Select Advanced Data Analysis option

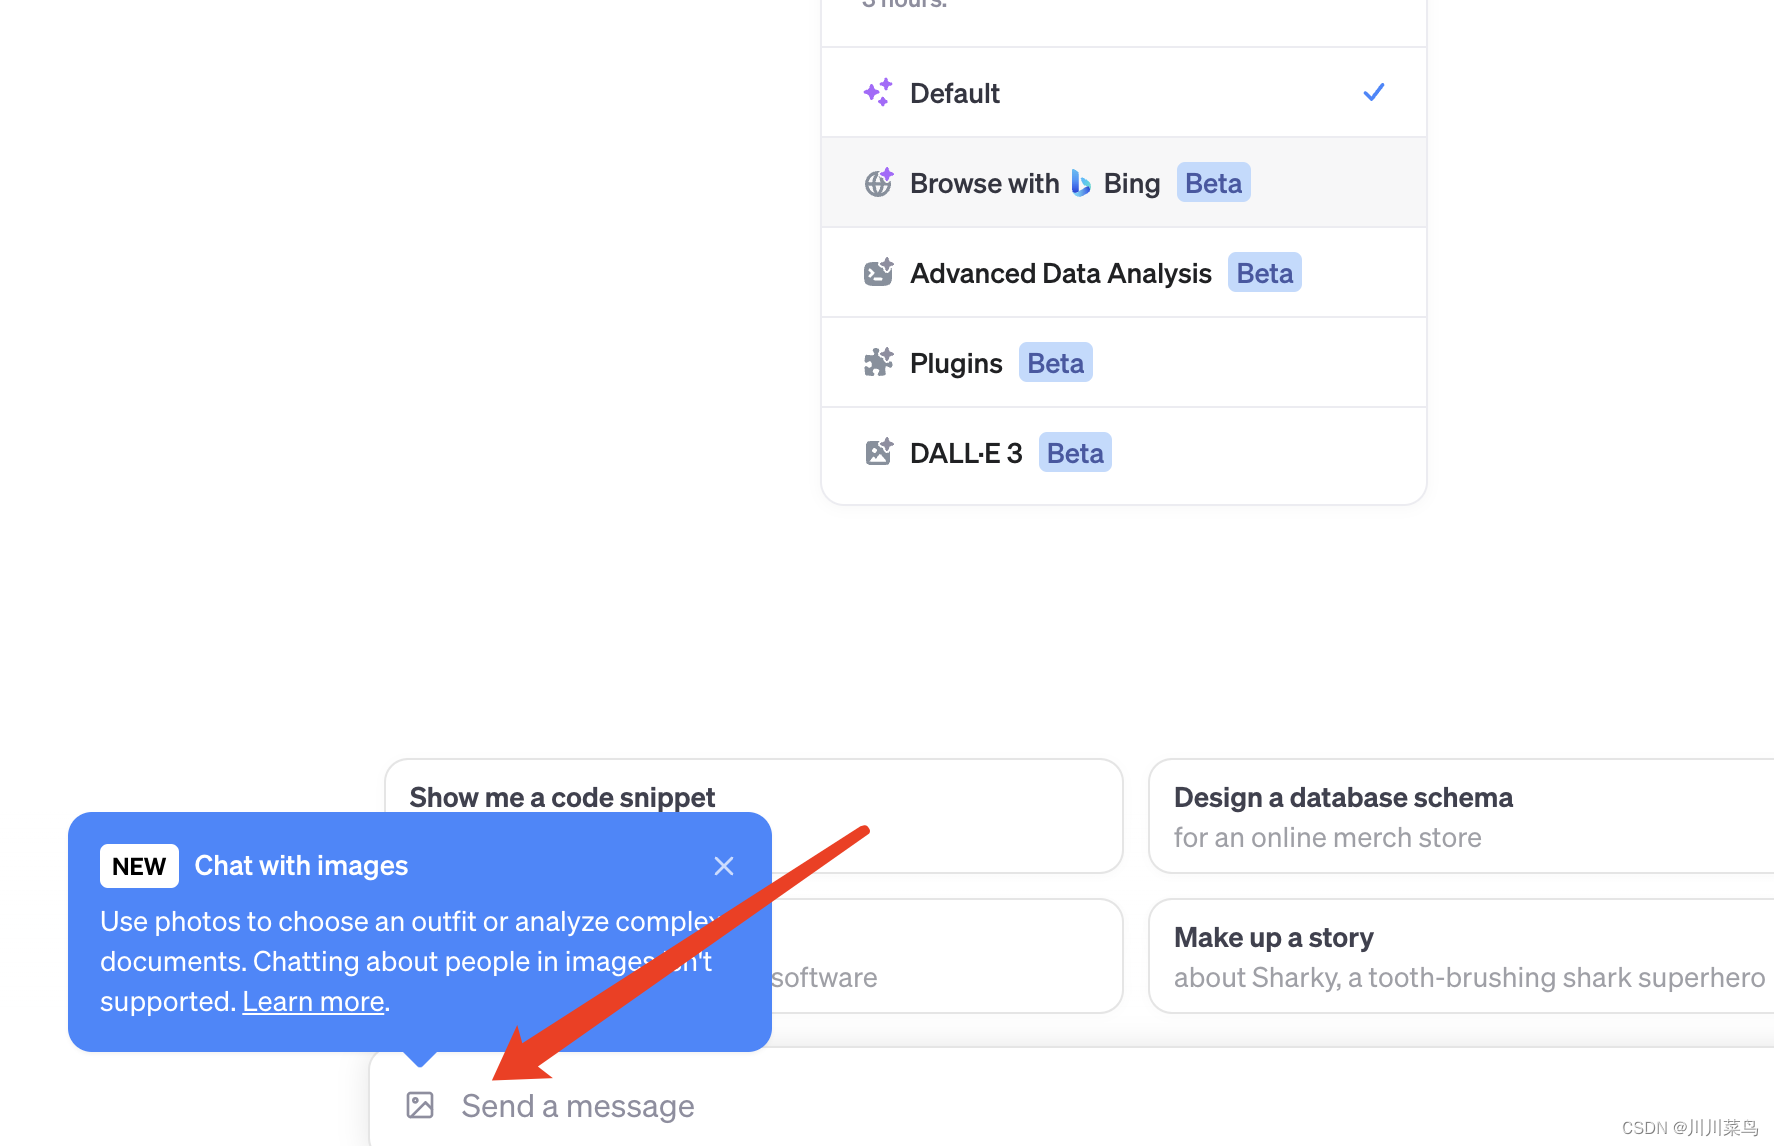coord(1123,273)
